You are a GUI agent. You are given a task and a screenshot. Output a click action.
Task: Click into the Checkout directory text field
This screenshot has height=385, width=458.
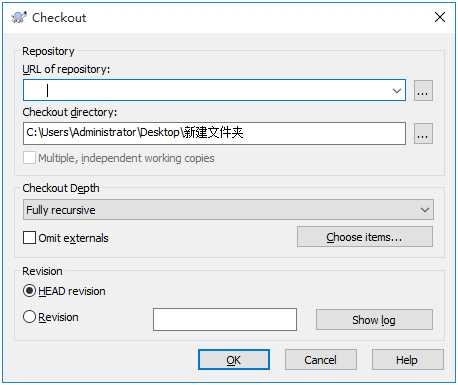[214, 133]
